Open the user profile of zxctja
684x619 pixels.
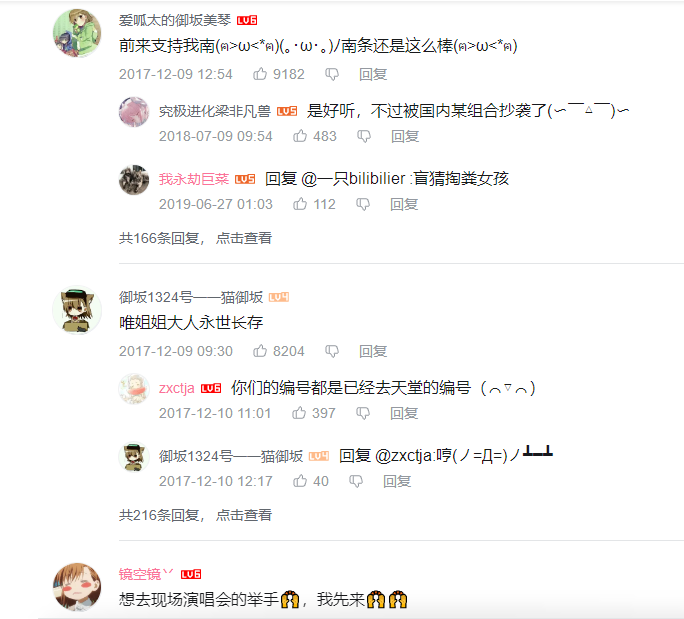(x=177, y=388)
